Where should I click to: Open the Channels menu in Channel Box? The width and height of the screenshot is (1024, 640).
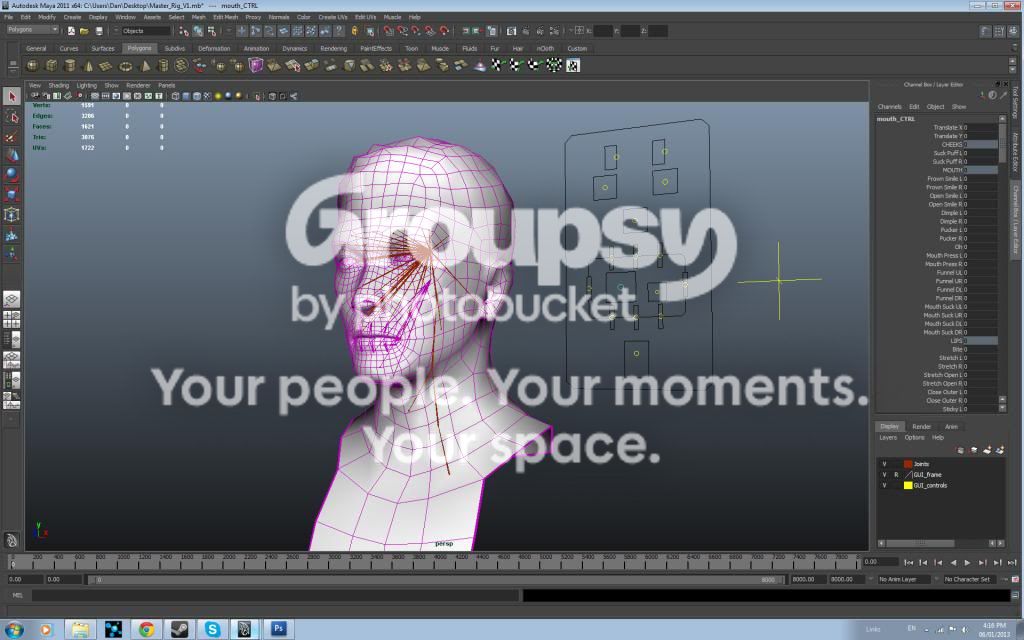tap(889, 106)
